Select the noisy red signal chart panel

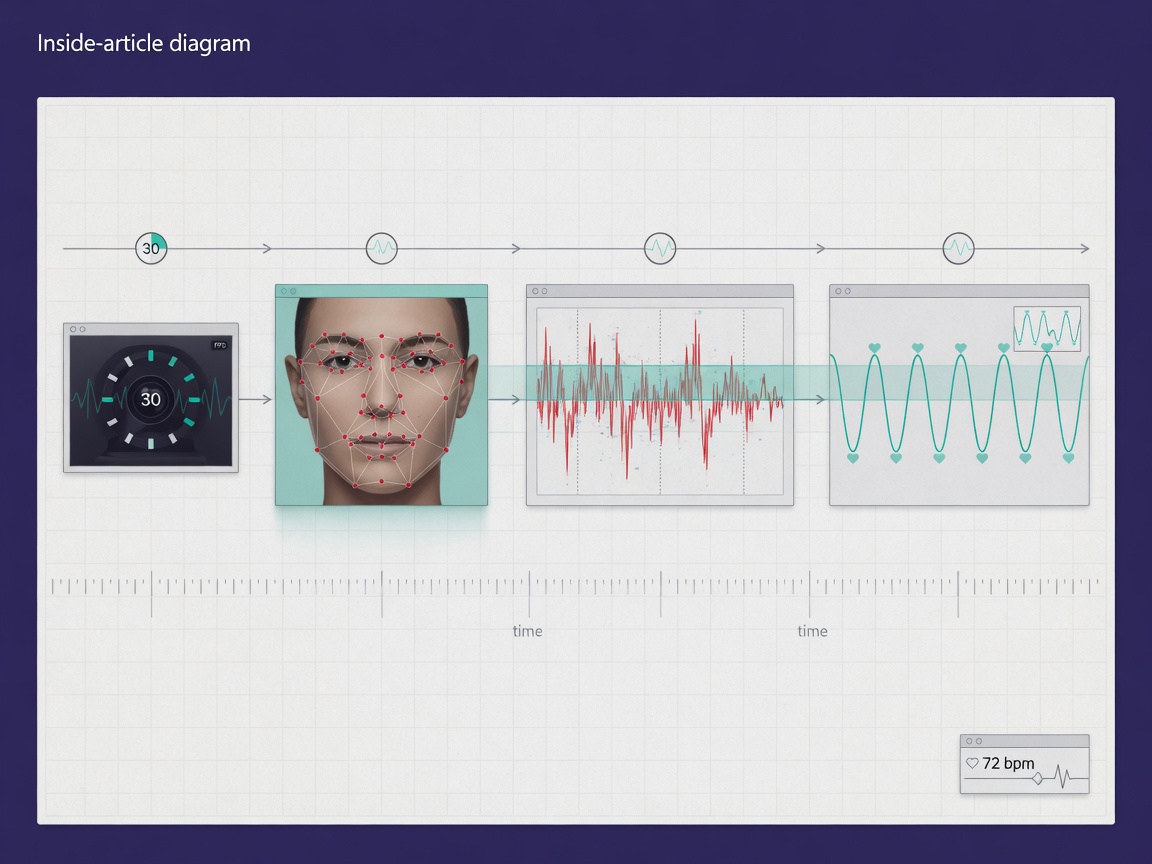click(660, 395)
